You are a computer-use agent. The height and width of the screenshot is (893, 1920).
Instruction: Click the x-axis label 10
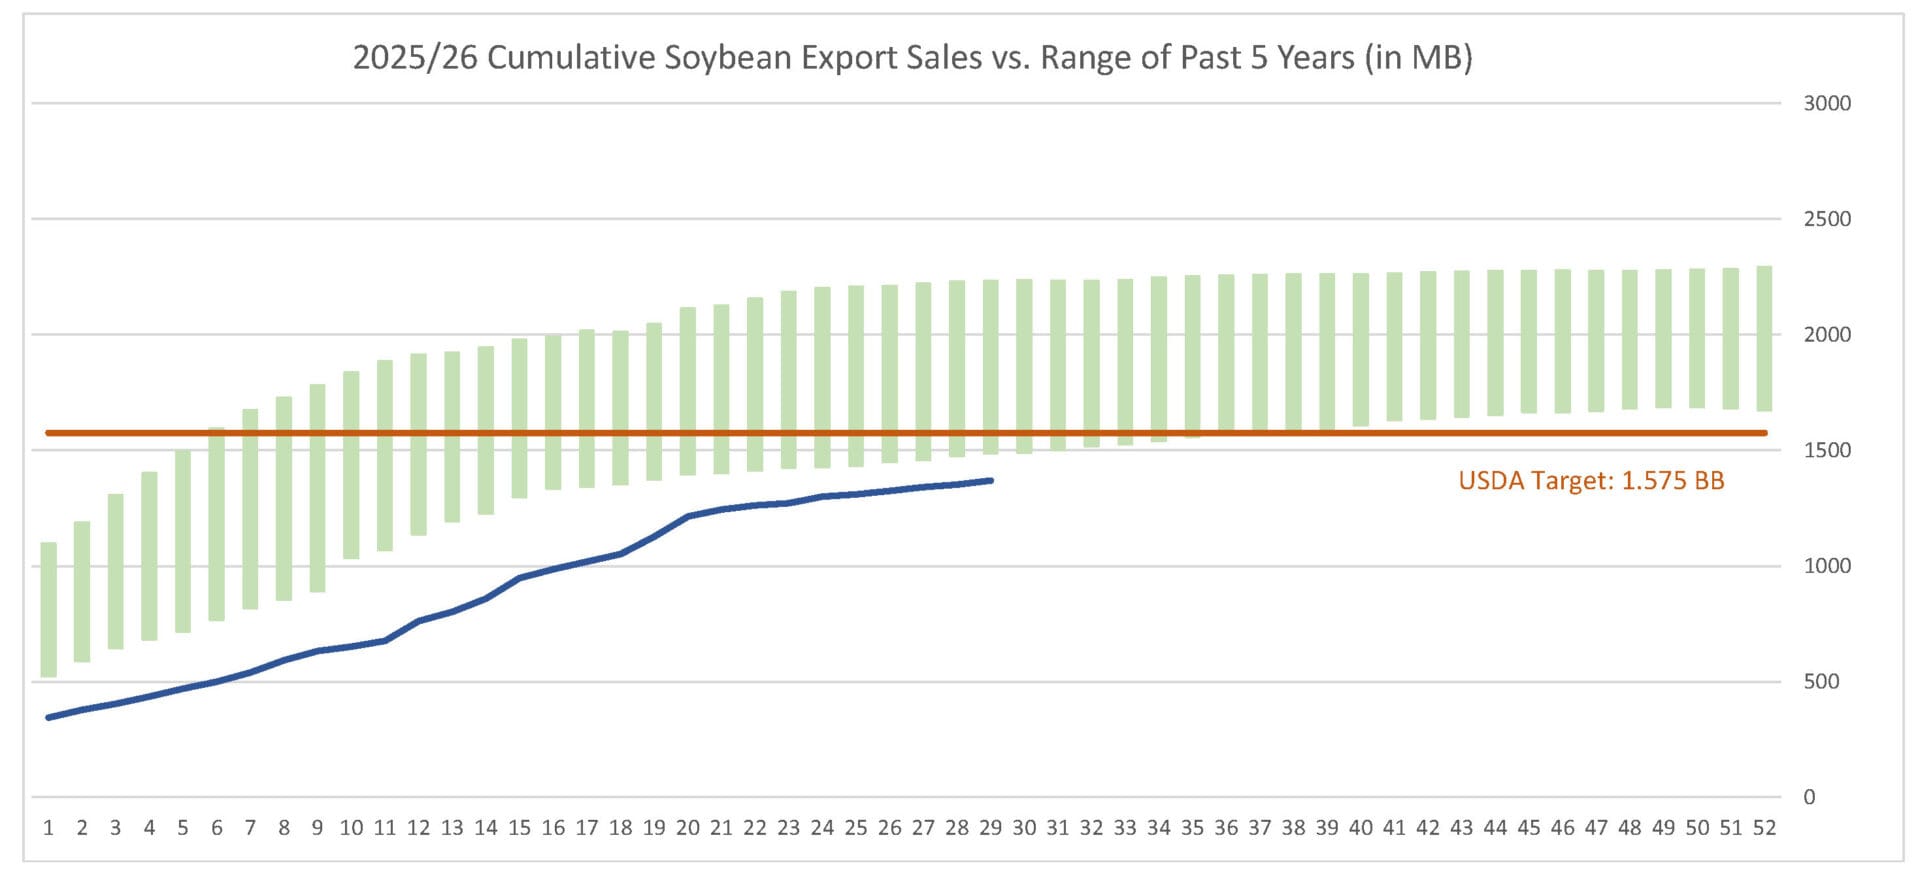351,828
